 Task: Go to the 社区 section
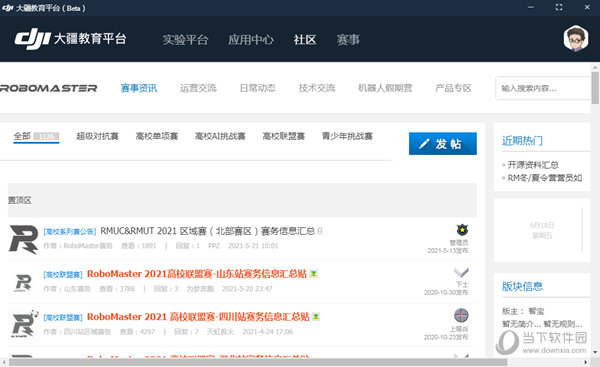coord(305,39)
